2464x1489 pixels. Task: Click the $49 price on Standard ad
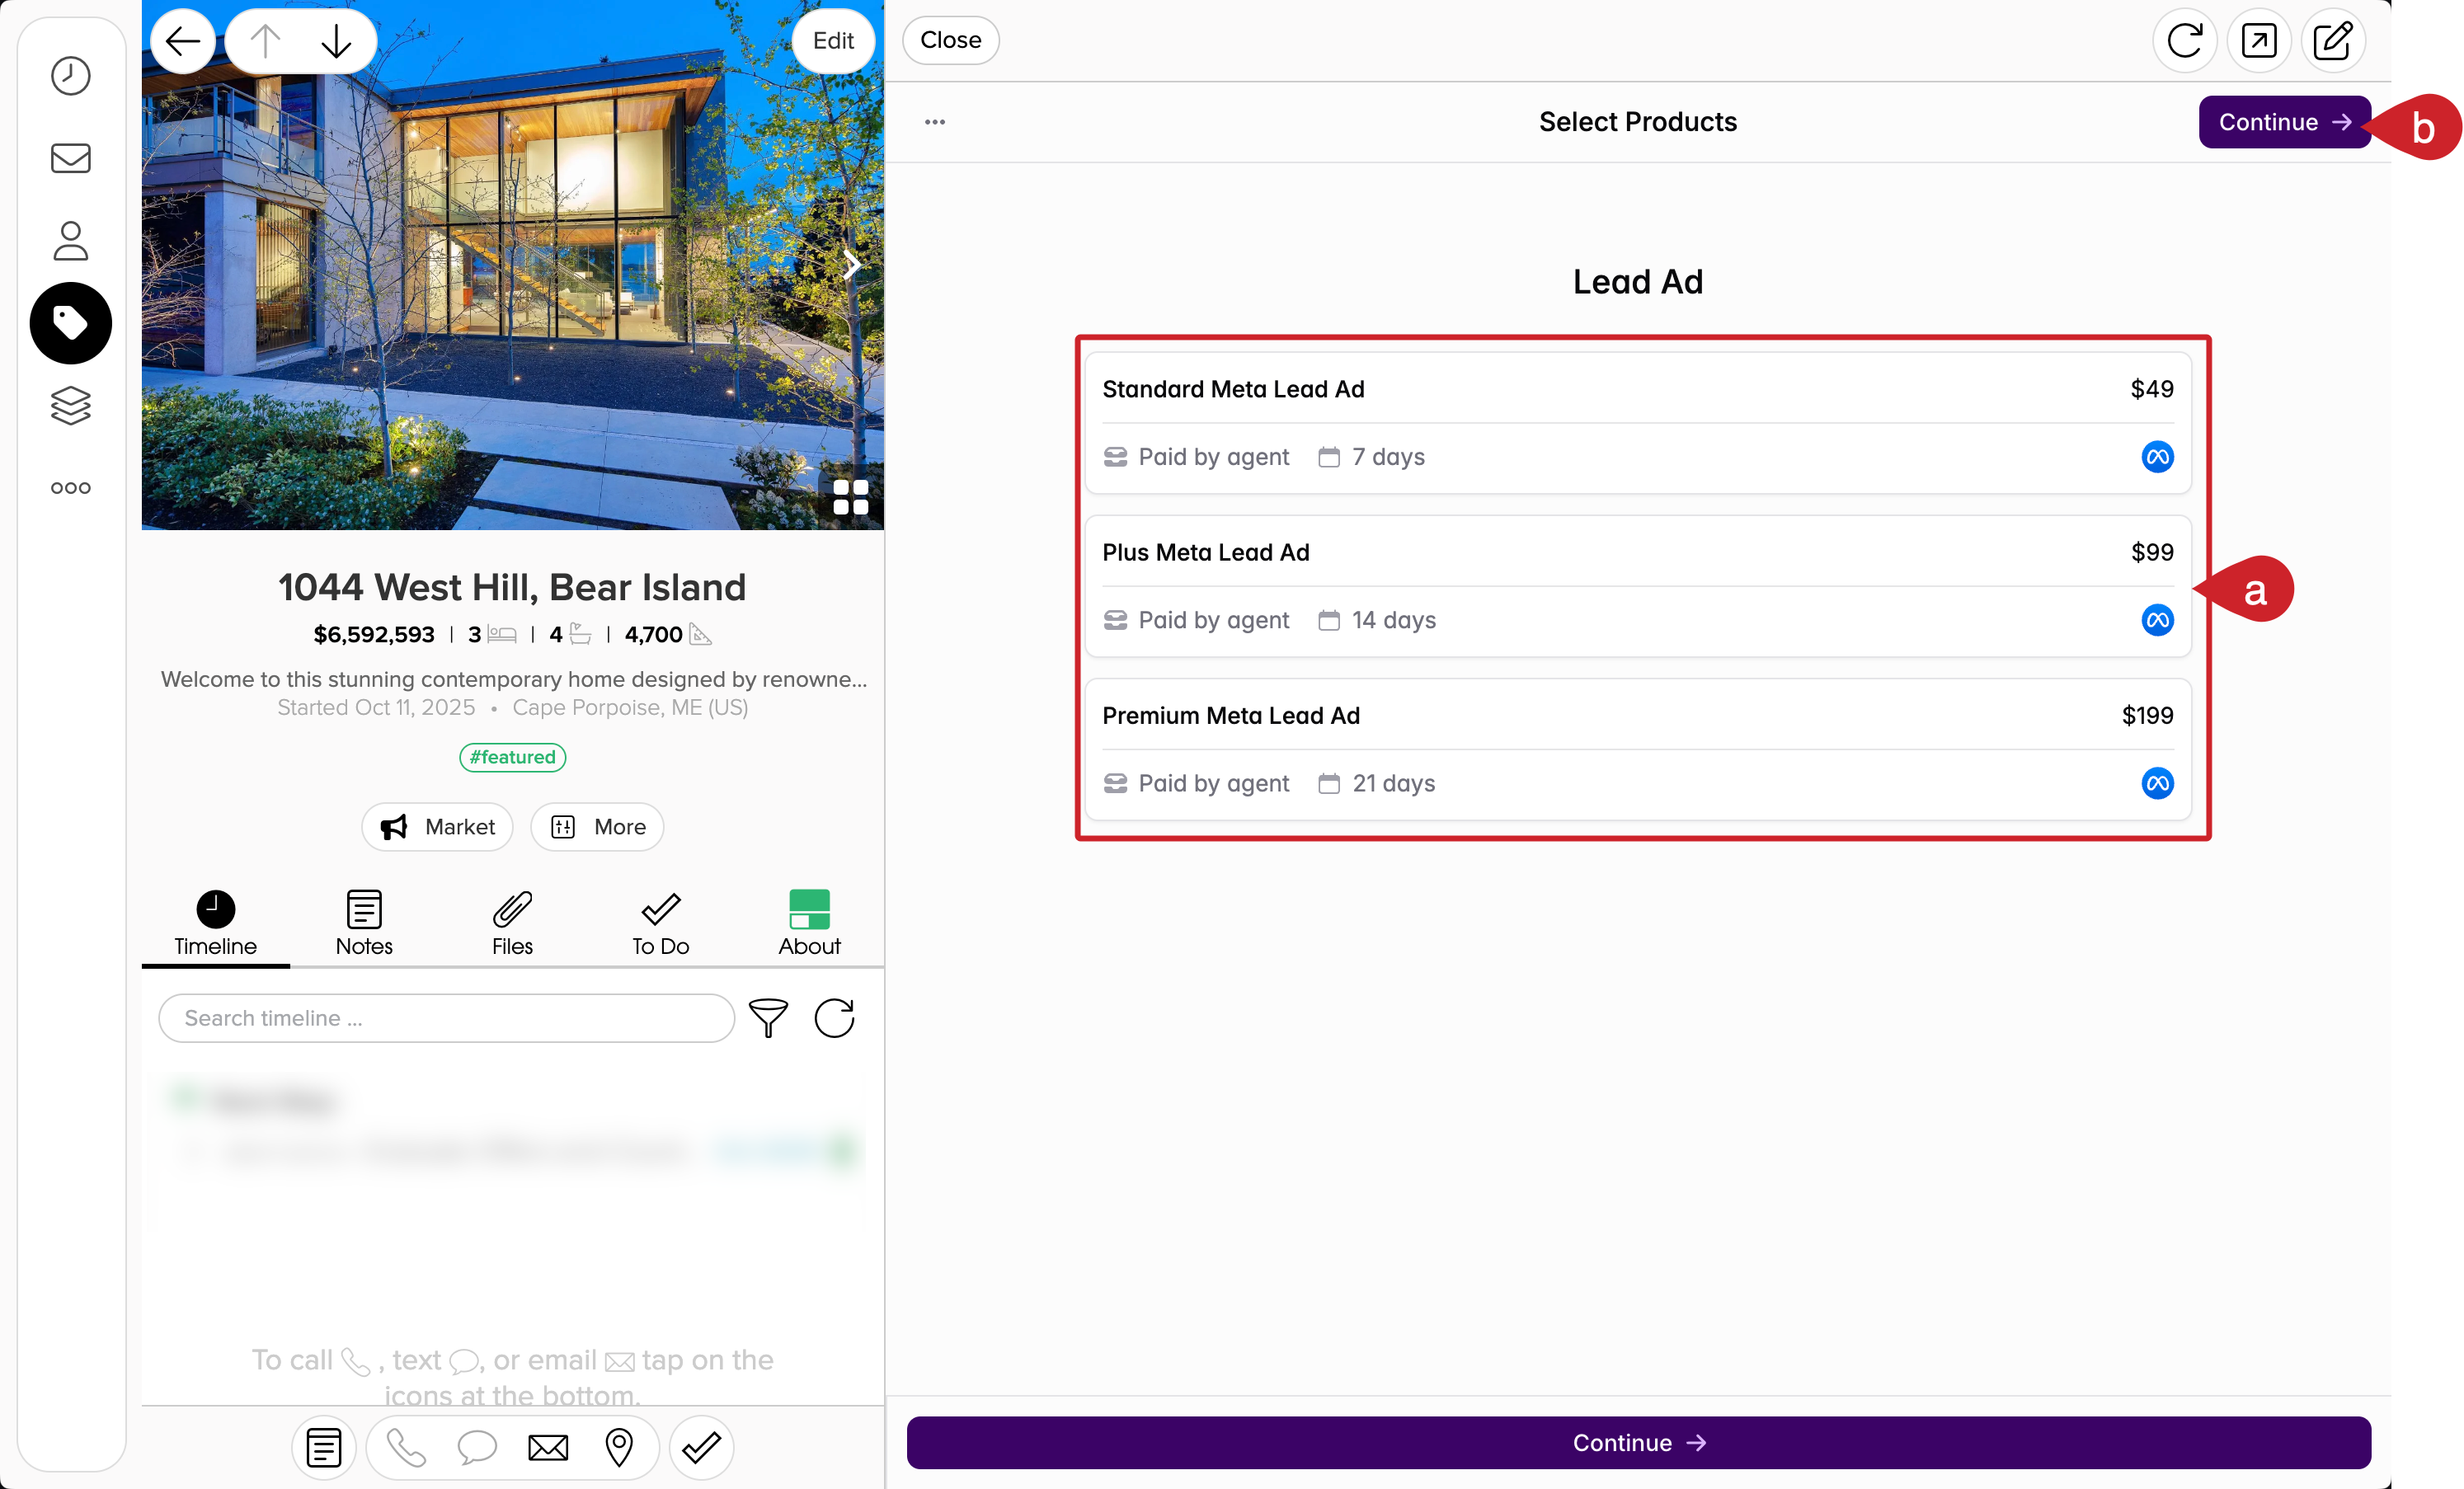click(x=2151, y=389)
